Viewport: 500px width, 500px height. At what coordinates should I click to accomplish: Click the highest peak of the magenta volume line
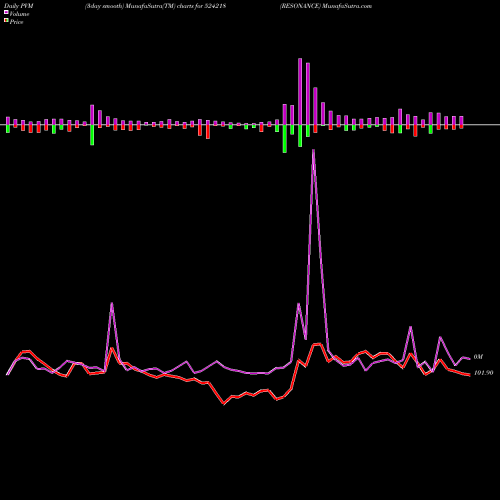coord(313,150)
